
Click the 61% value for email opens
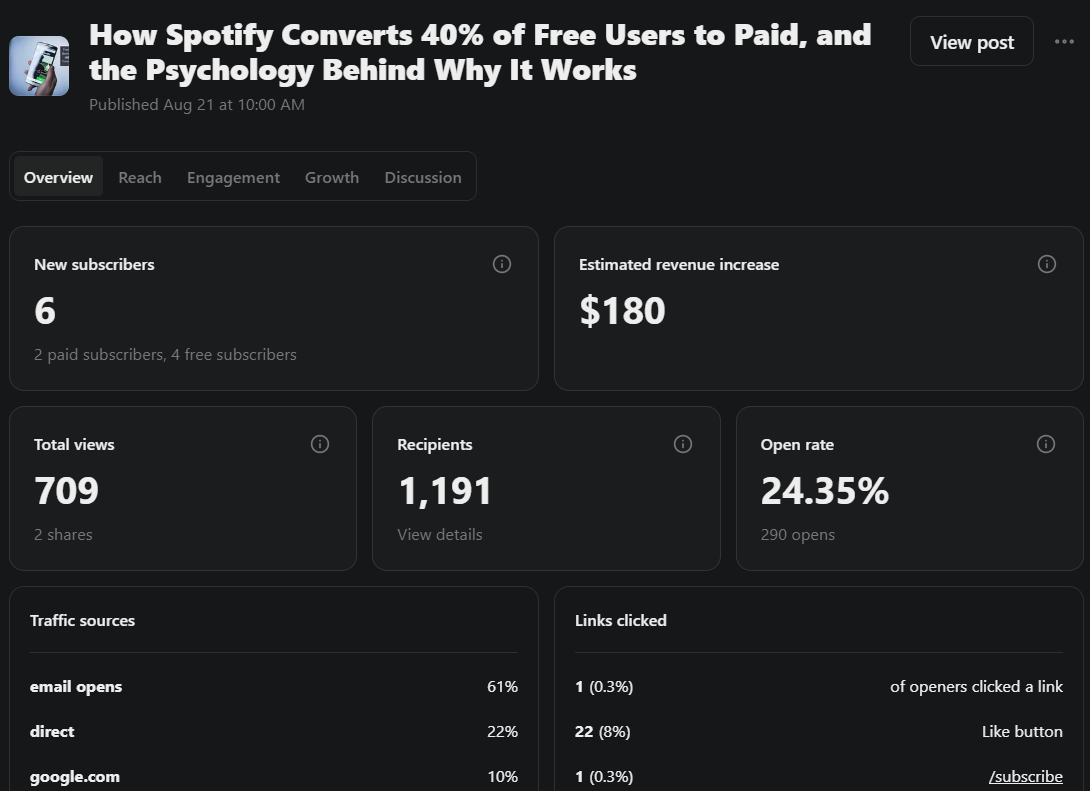pos(503,687)
